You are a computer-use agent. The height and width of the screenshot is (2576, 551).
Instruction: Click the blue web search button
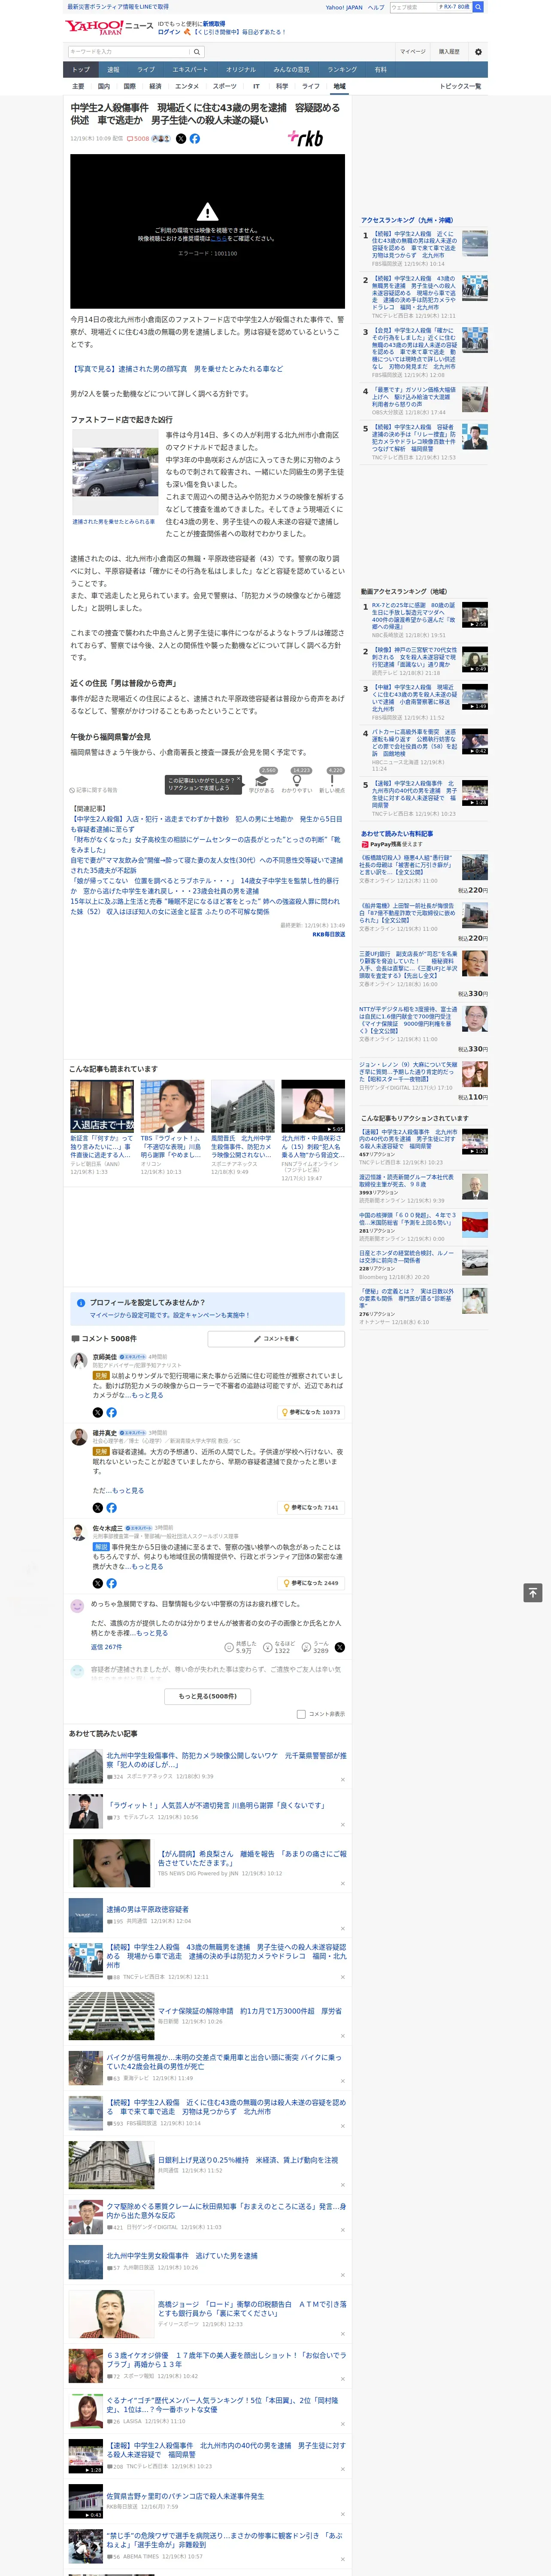click(478, 7)
